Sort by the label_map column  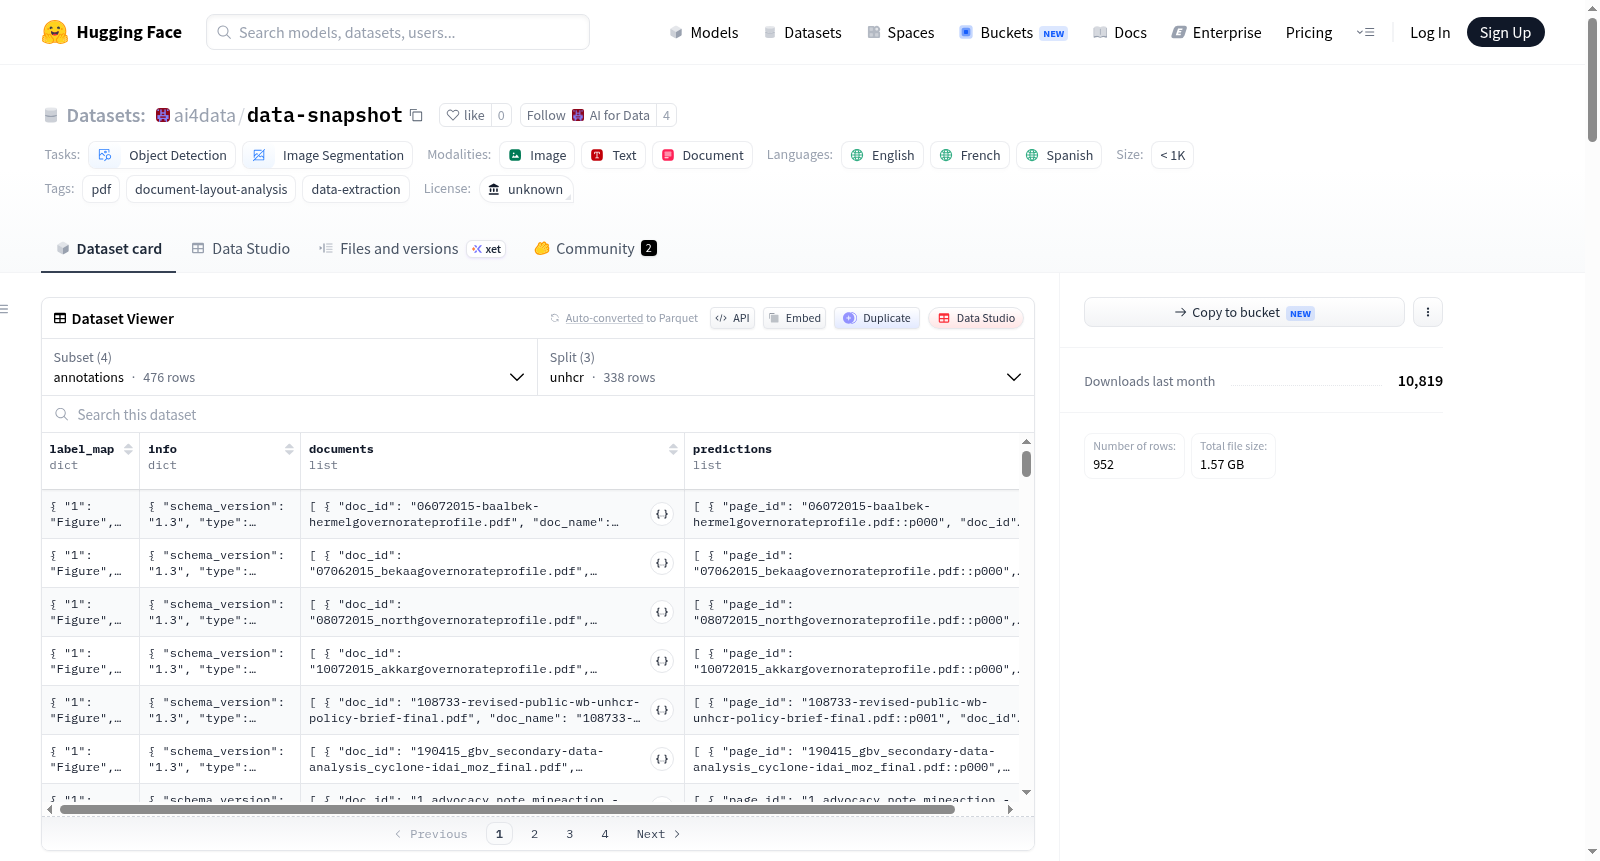pyautogui.click(x=128, y=450)
